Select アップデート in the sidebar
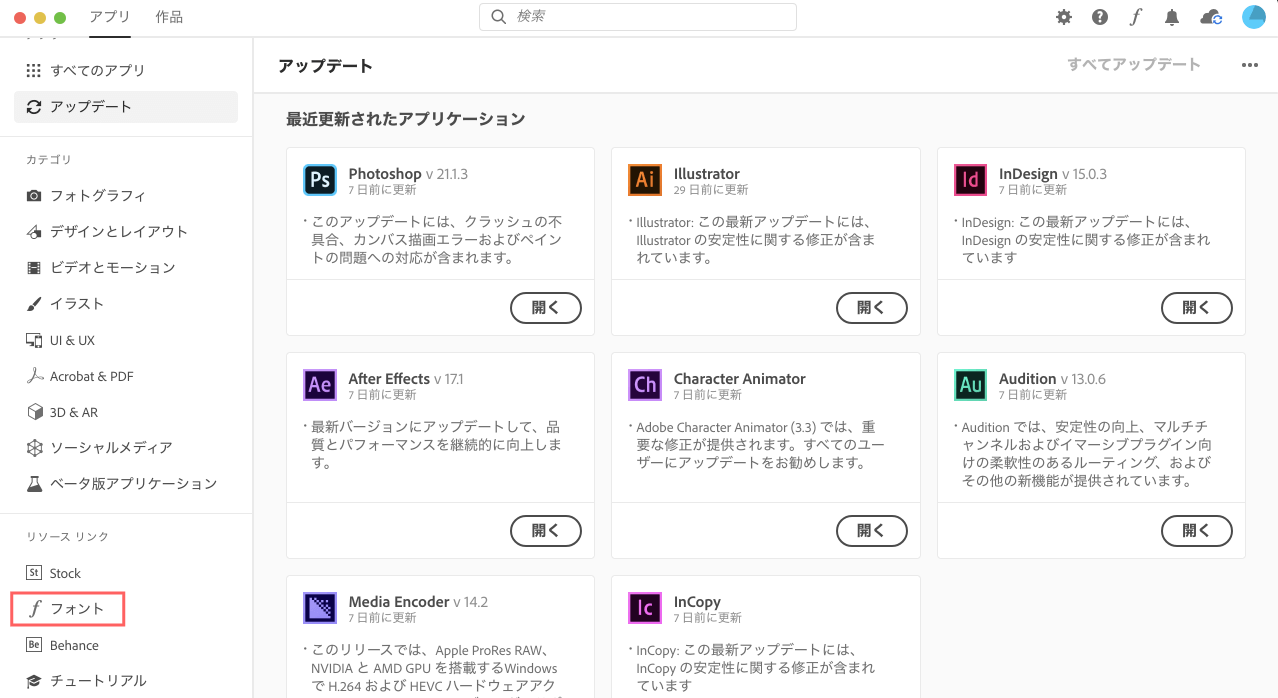 pos(126,107)
